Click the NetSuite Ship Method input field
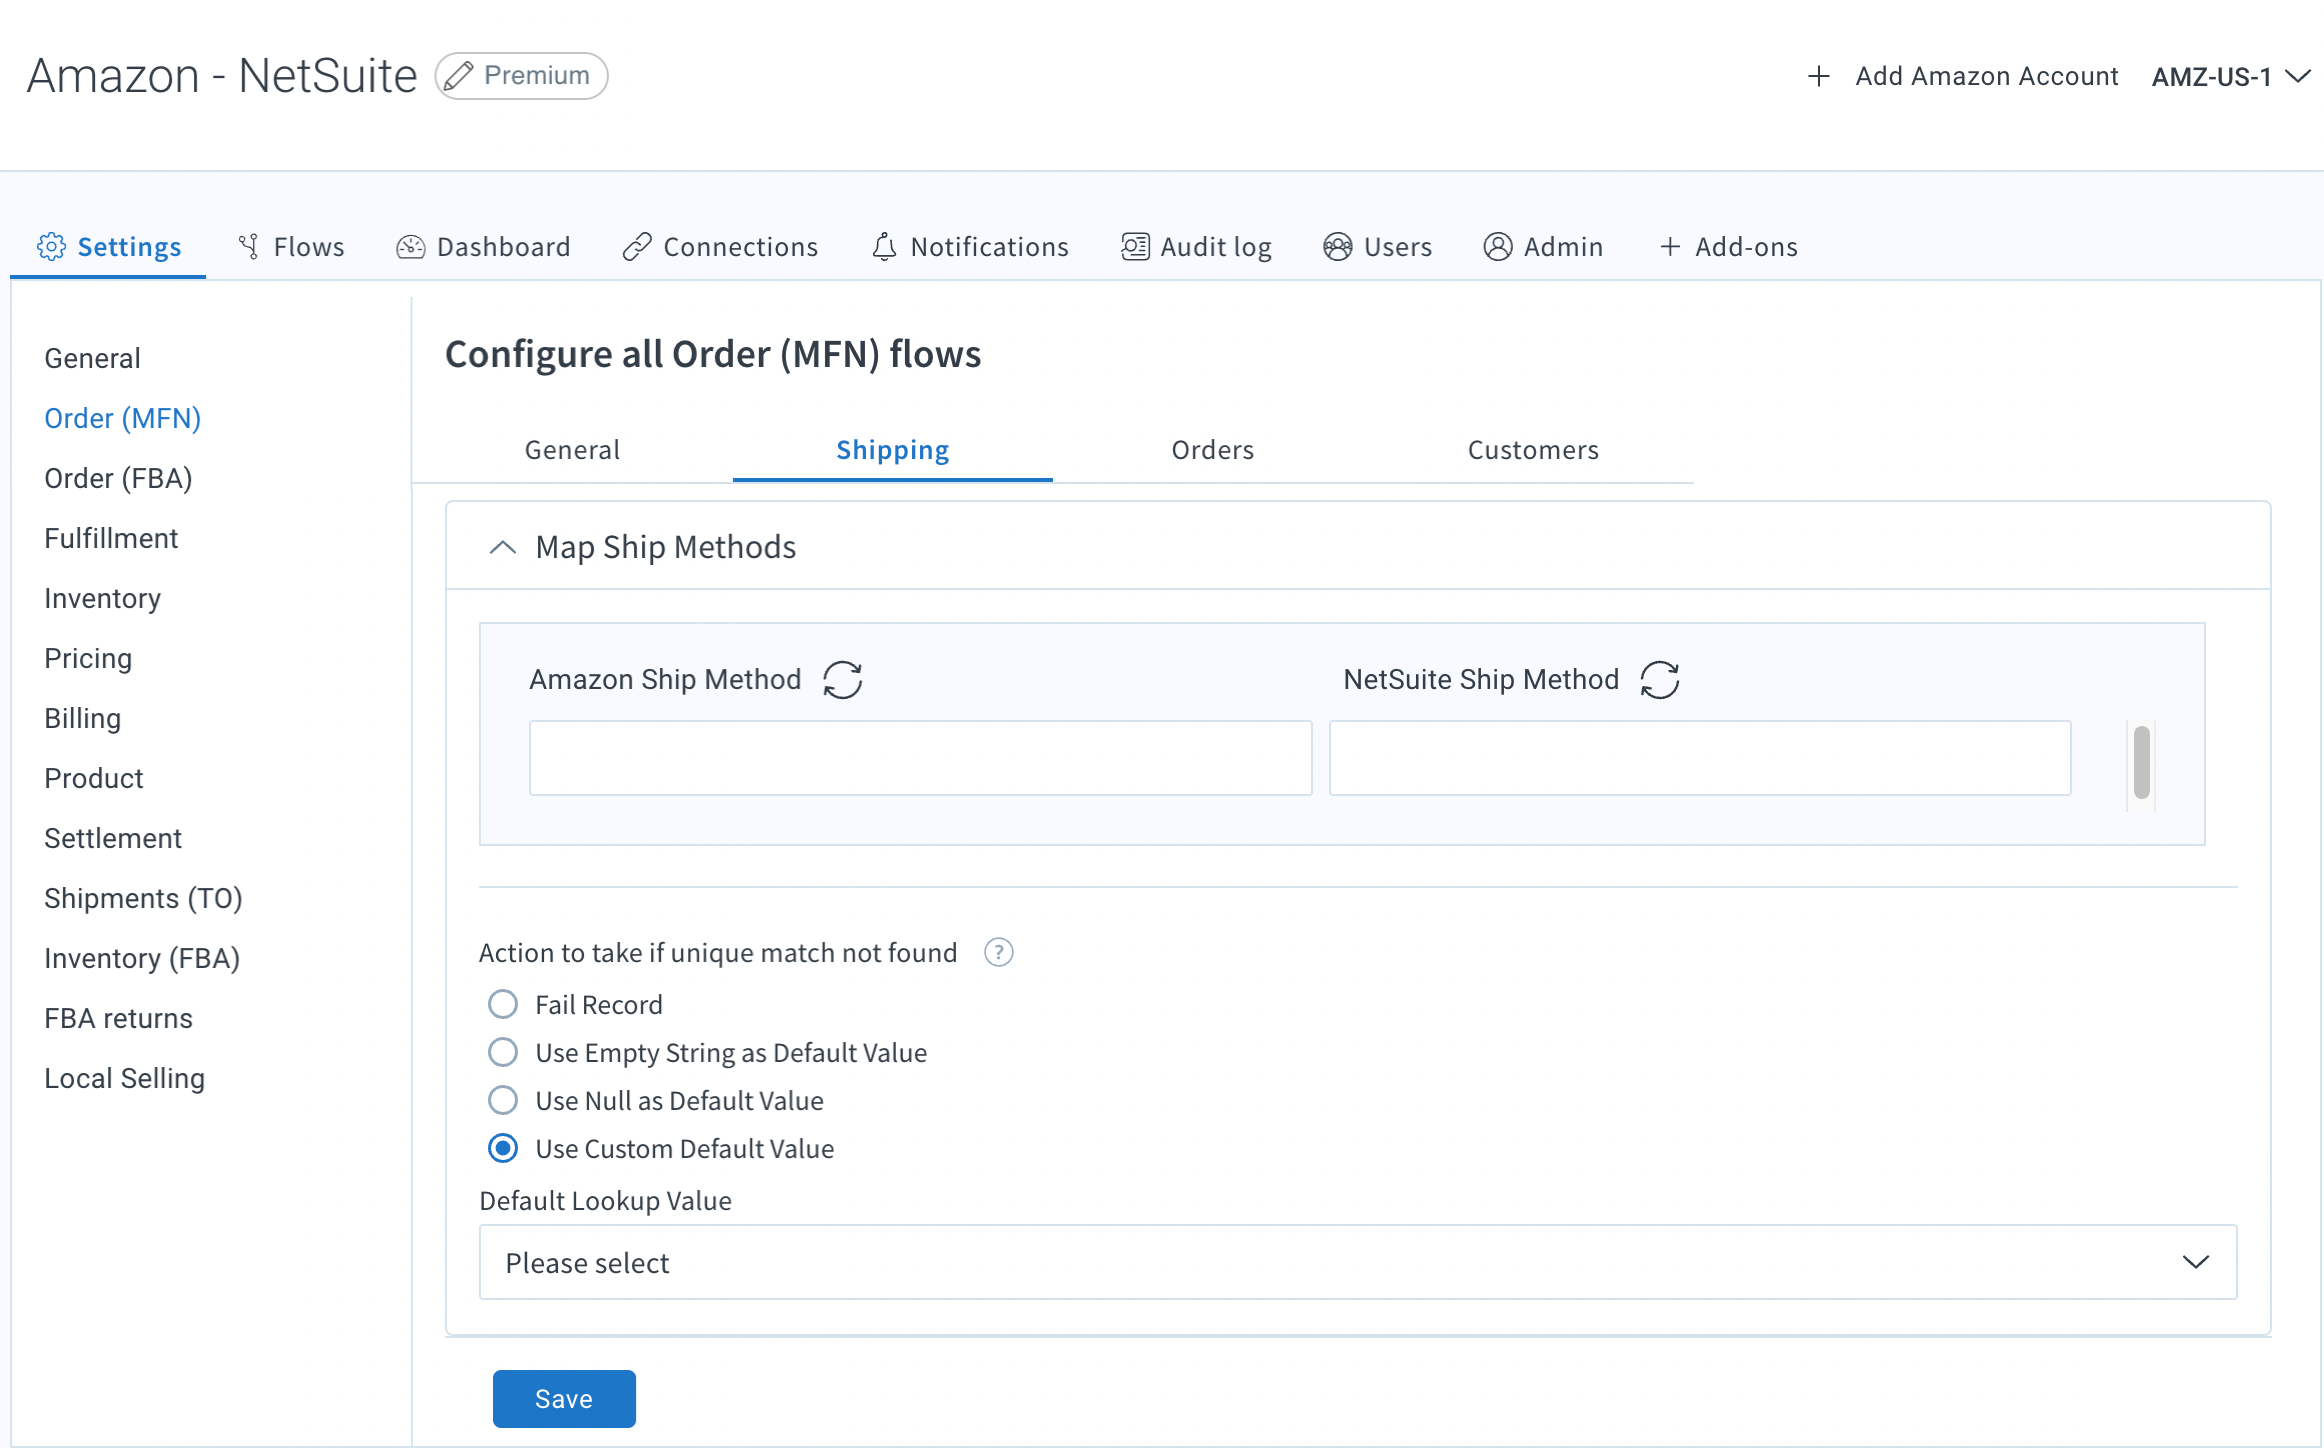This screenshot has height=1448, width=2324. click(x=1700, y=756)
